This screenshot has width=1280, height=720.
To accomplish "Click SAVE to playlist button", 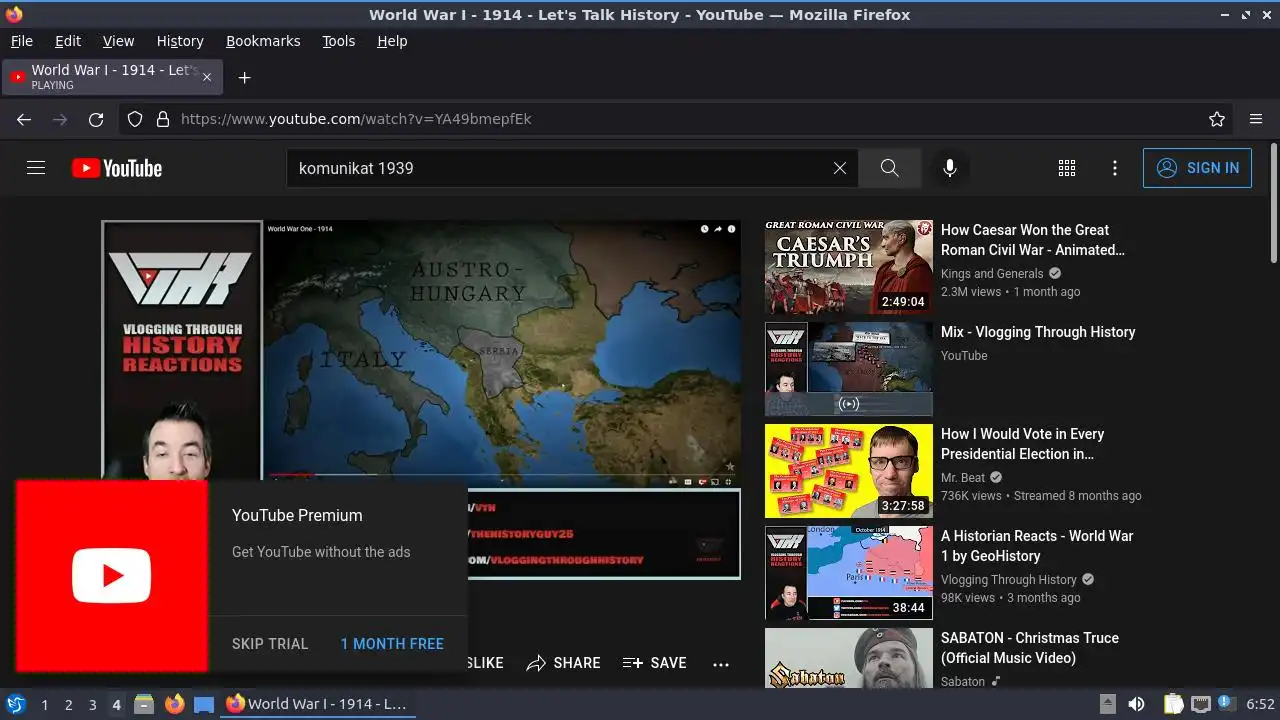I will click(x=655, y=663).
